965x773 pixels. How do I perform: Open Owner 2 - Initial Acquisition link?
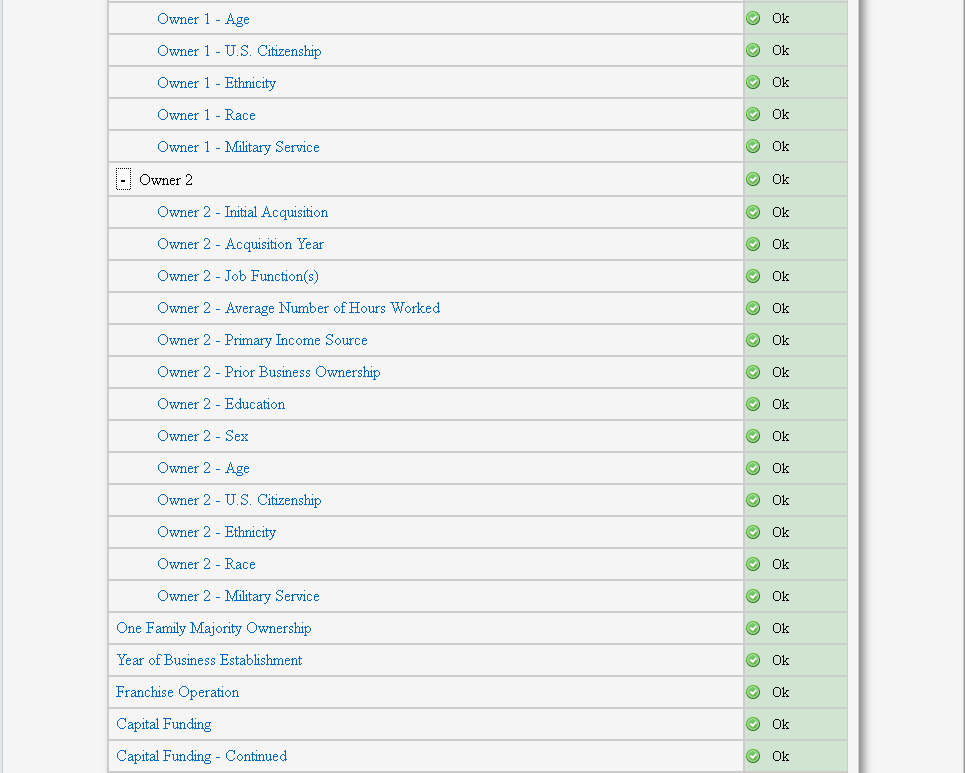242,212
